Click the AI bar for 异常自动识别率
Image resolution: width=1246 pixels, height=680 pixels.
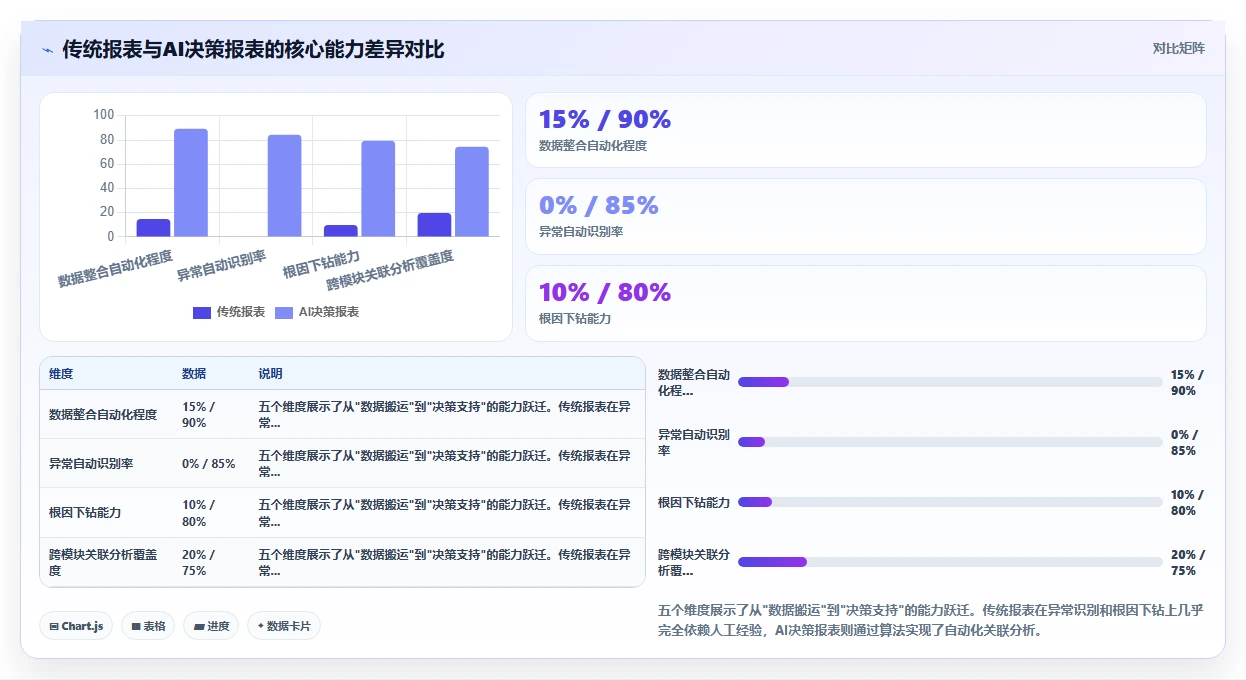point(284,186)
